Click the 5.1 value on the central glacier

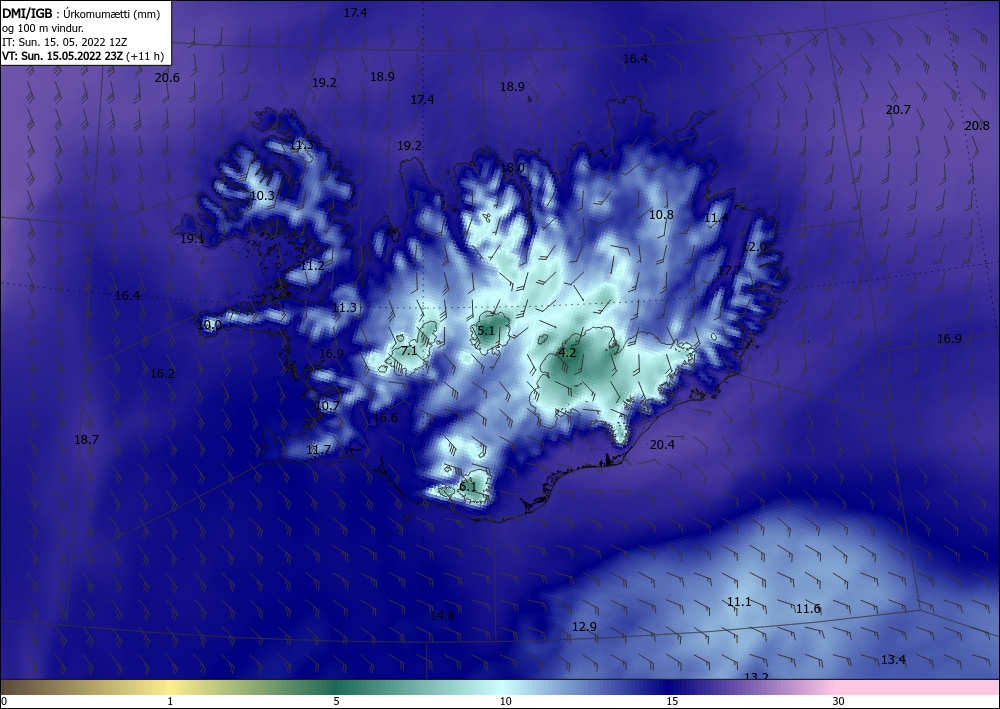(486, 330)
